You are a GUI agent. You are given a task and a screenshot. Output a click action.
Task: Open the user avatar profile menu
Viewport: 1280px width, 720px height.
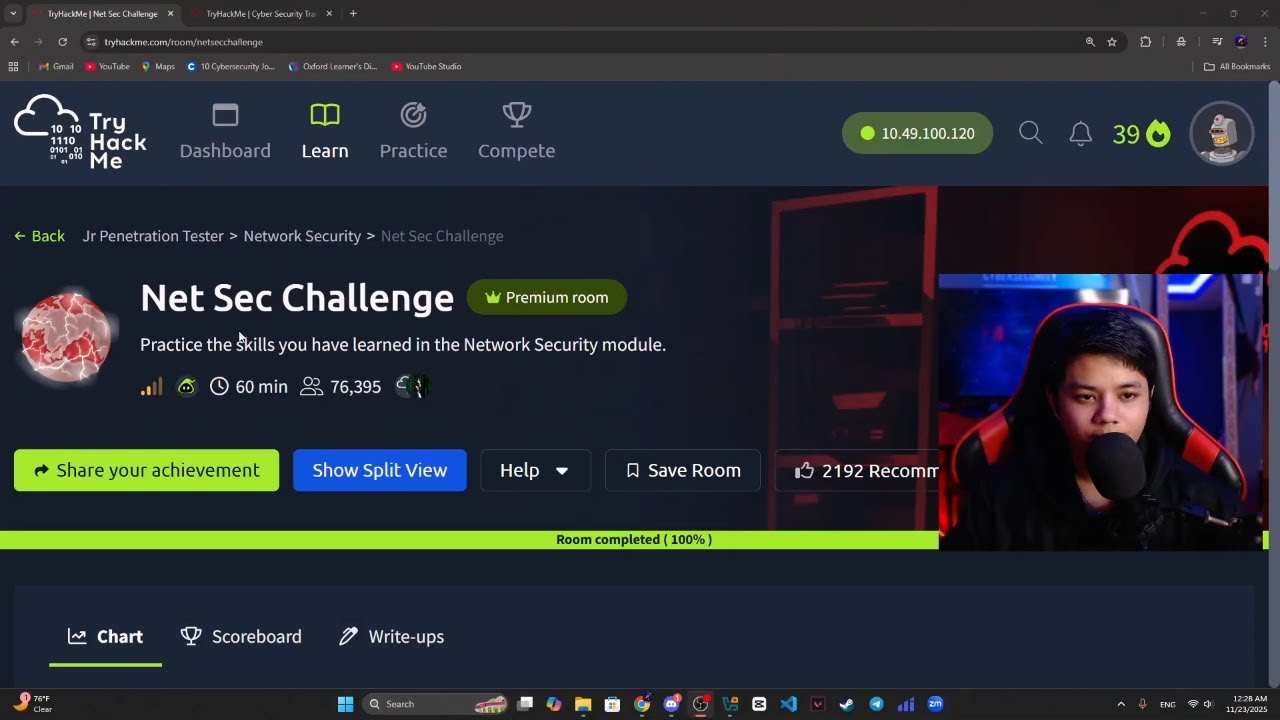(1221, 133)
